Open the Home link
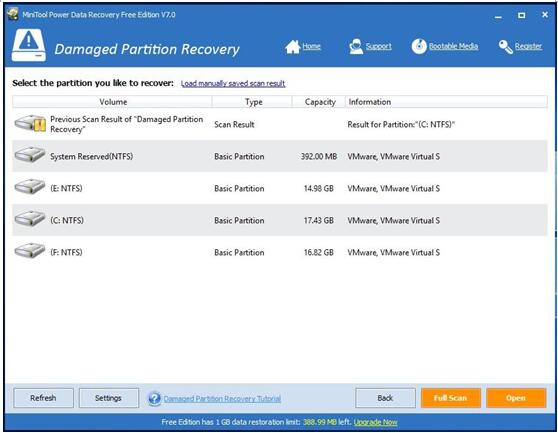Screen dimensions: 558x433 (x=311, y=46)
